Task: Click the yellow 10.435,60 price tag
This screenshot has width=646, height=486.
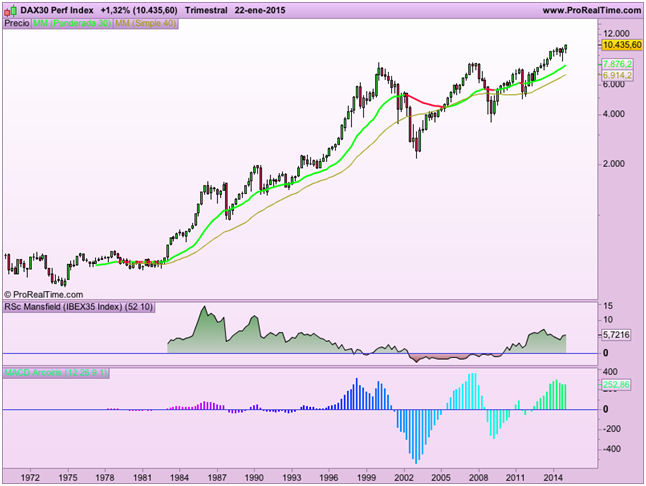Action: tap(622, 45)
